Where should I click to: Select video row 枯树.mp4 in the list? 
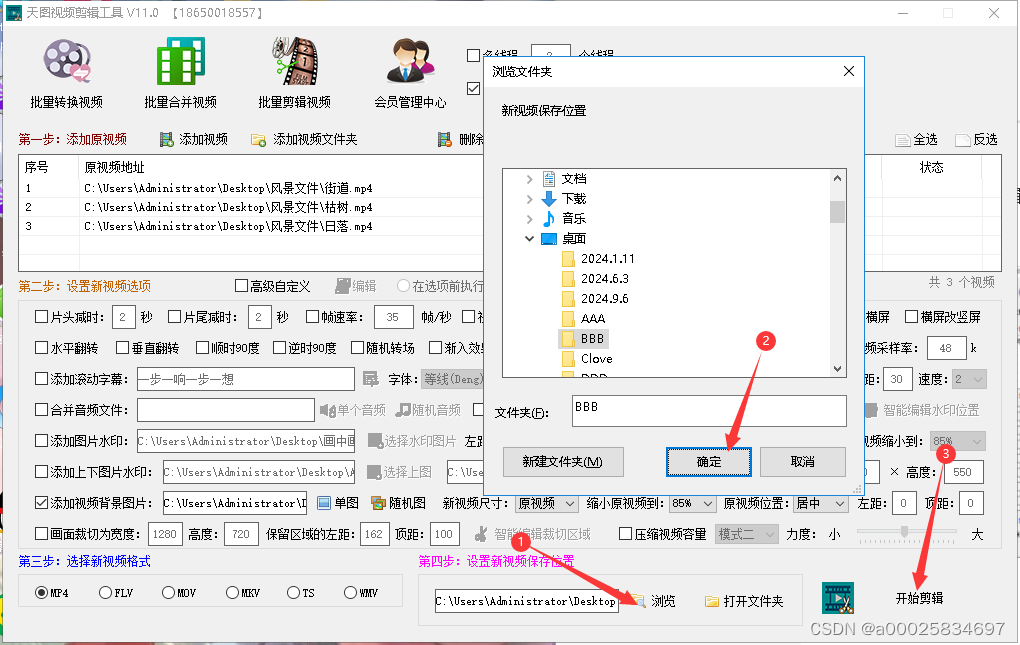pos(228,207)
